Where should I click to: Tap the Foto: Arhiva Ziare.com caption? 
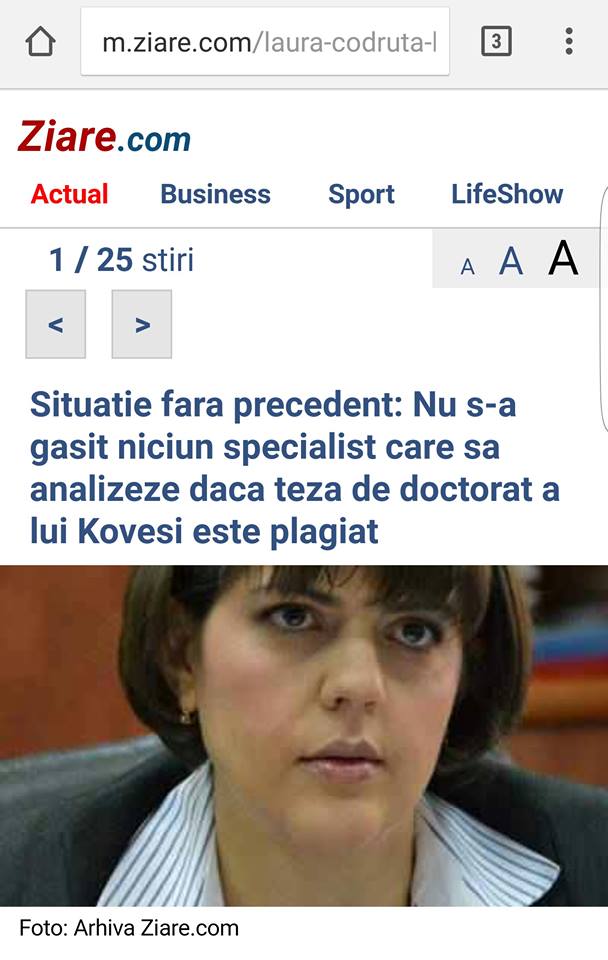[x=129, y=928]
